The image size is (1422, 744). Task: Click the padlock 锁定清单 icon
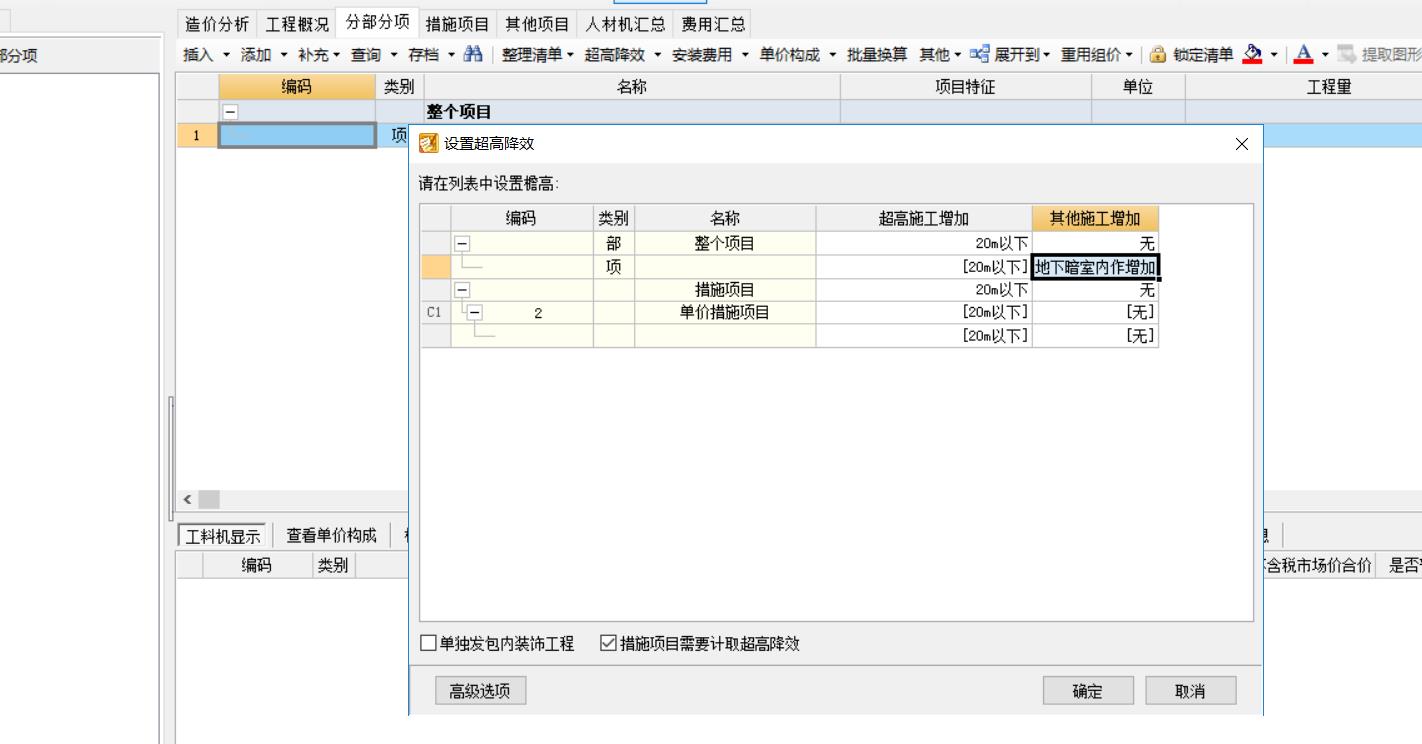click(1158, 55)
